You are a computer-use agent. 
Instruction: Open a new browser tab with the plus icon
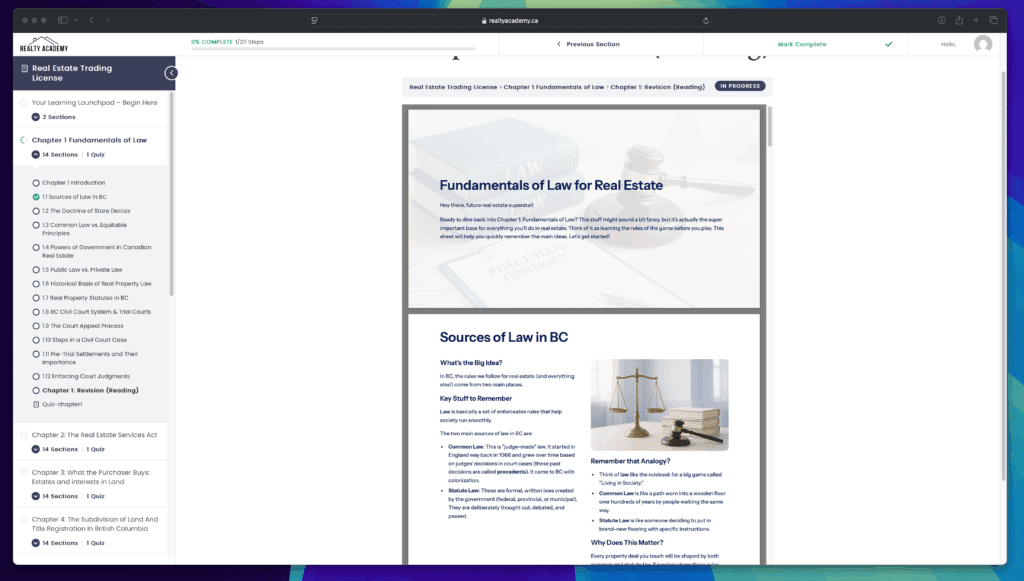click(976, 19)
